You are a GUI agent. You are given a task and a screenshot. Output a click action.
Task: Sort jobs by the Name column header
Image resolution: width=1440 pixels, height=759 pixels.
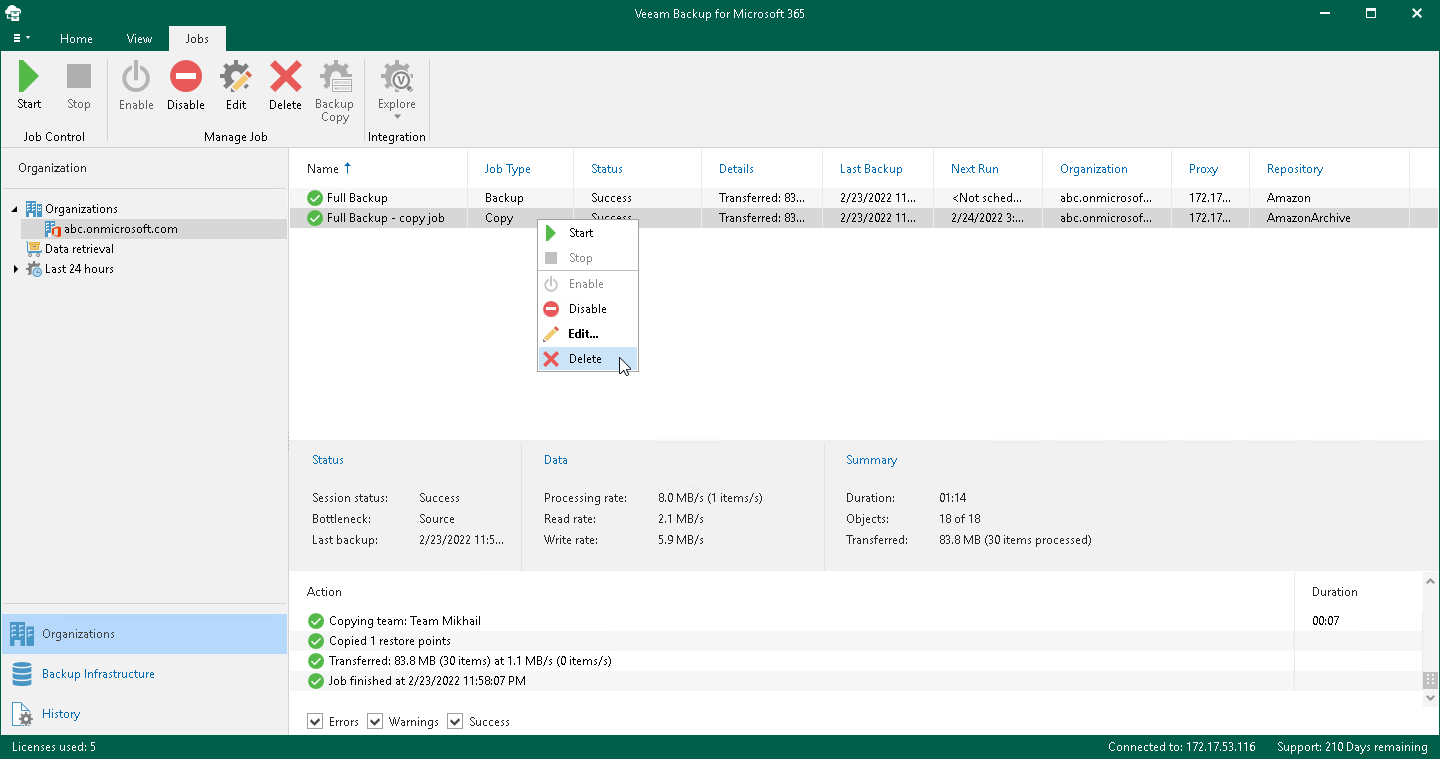378,169
